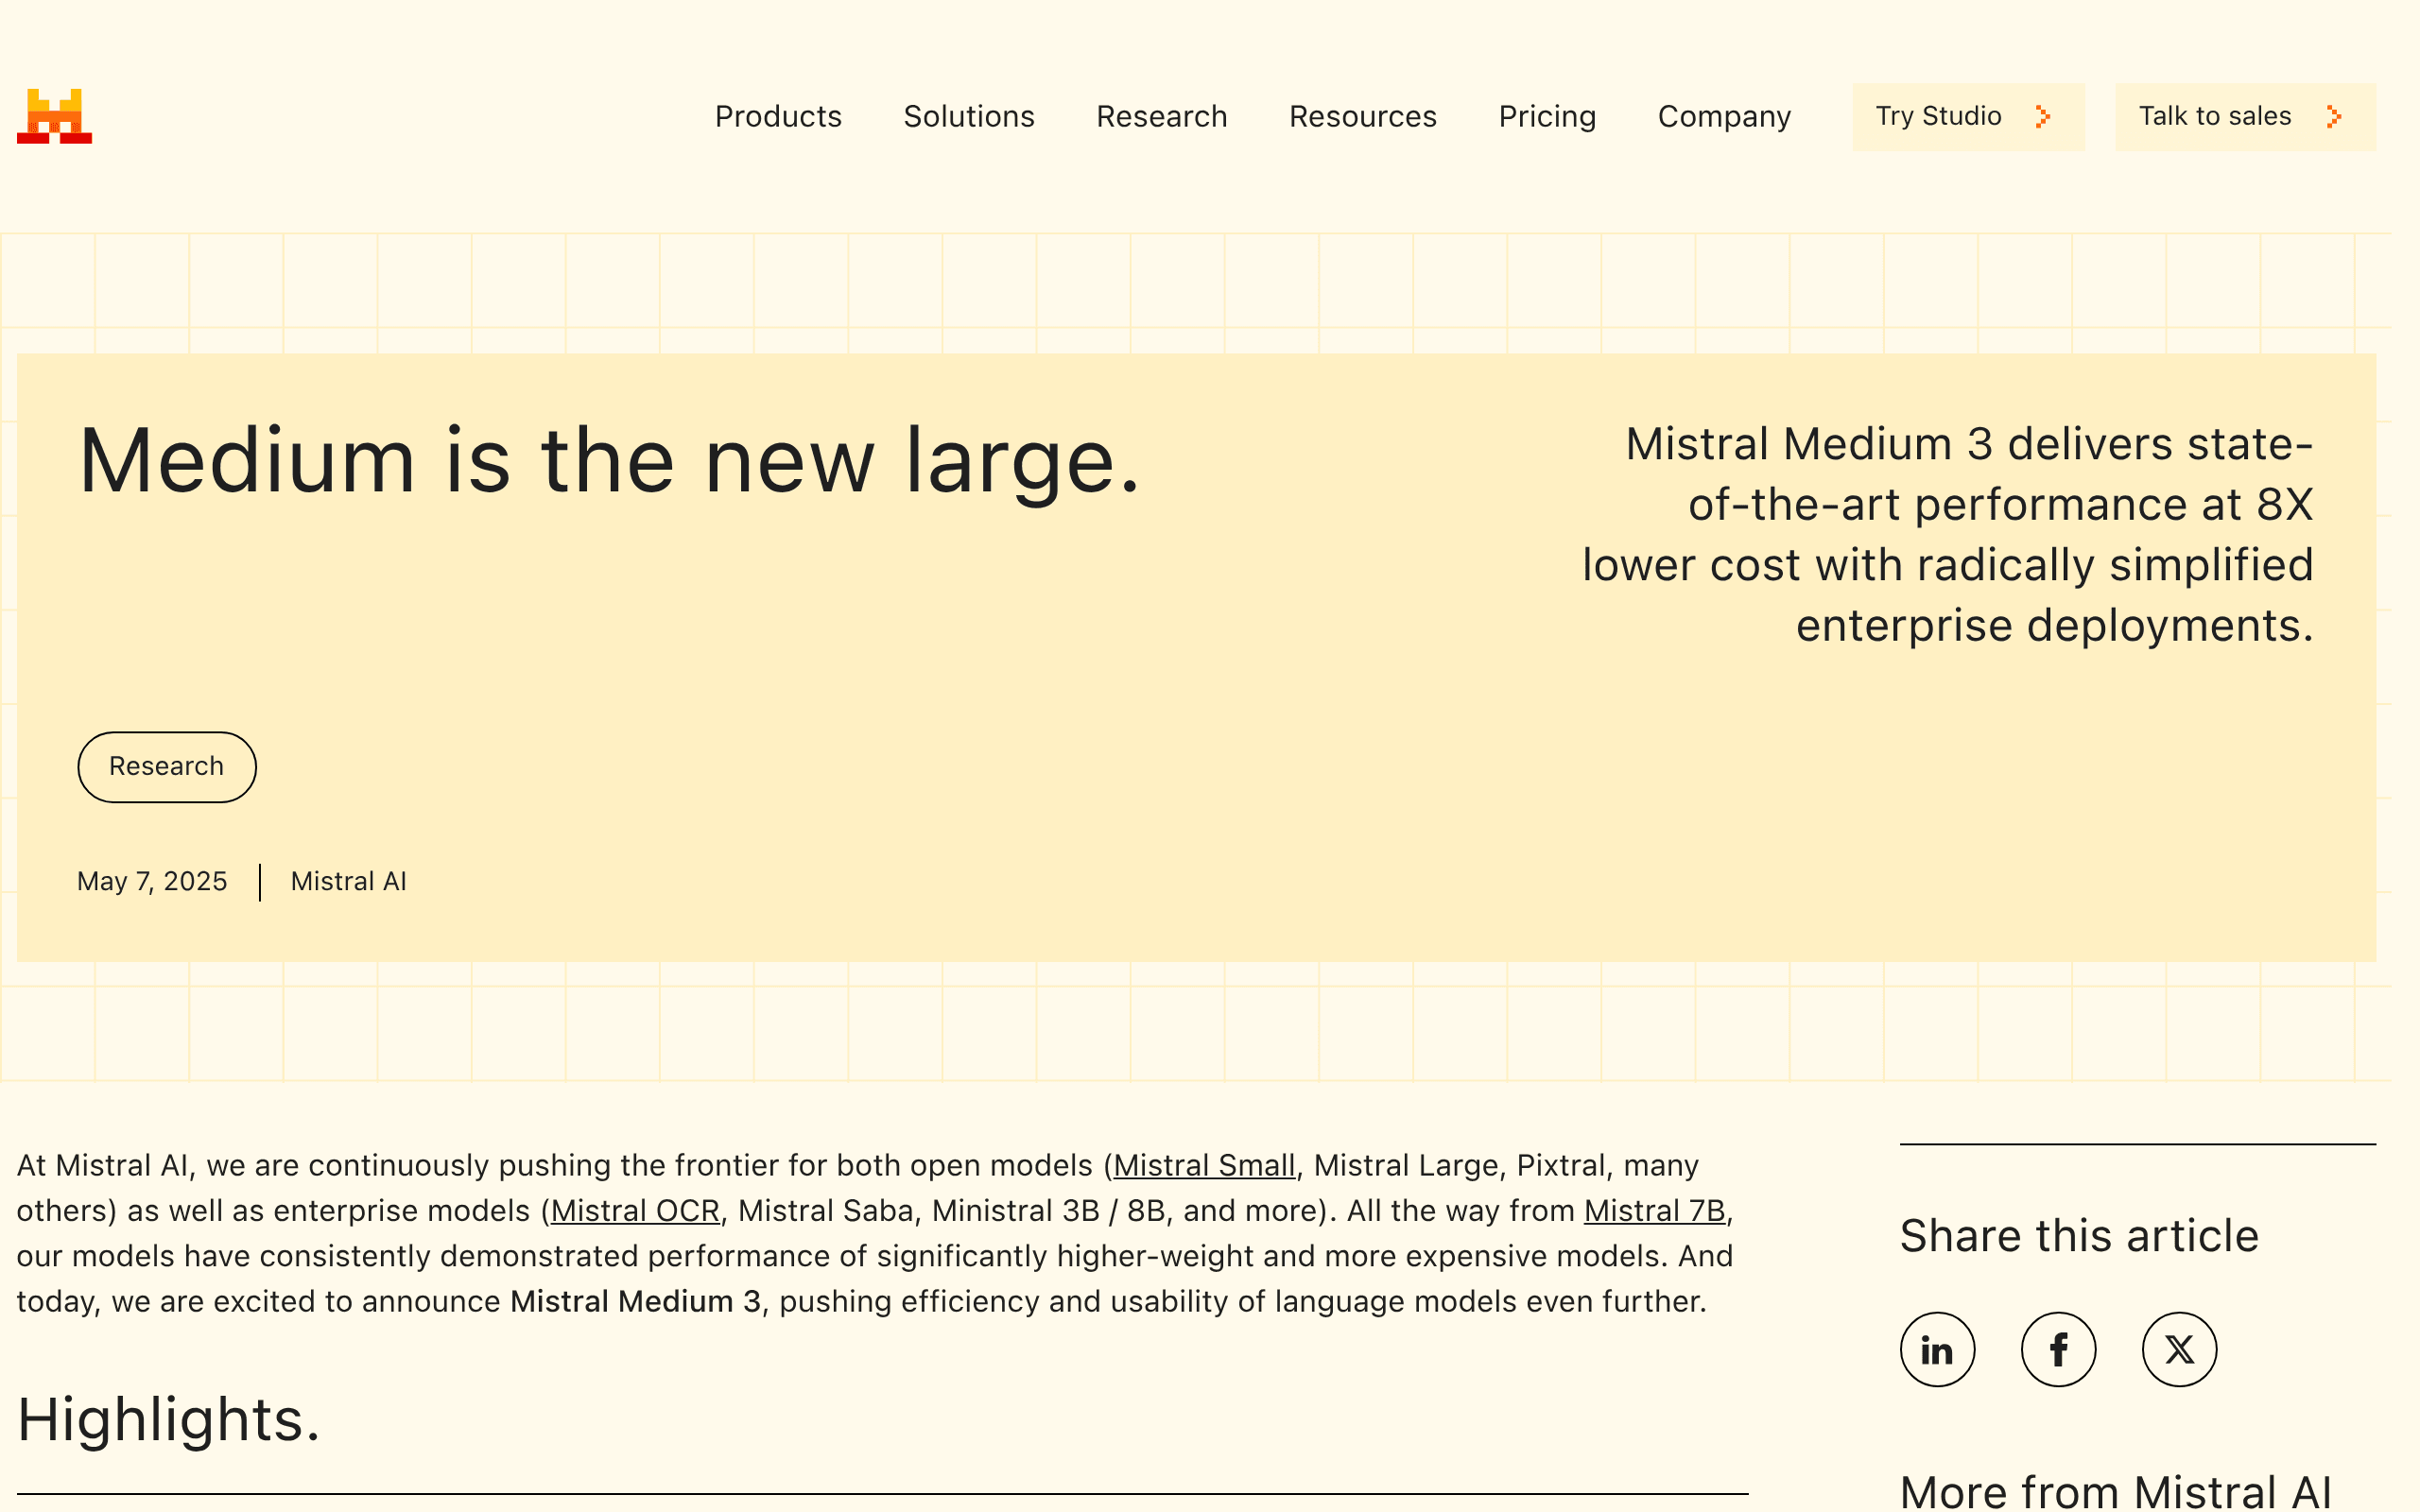
Task: Click the May 7, 2025 date
Action: [152, 881]
